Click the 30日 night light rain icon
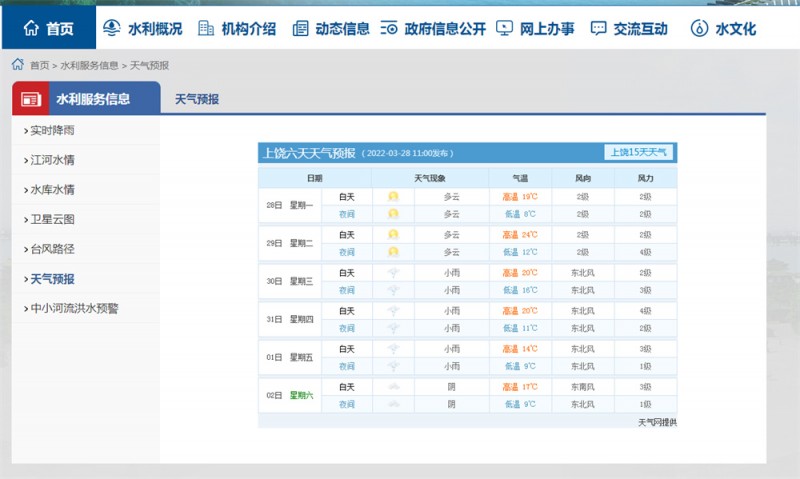The image size is (800, 479). pyautogui.click(x=393, y=290)
